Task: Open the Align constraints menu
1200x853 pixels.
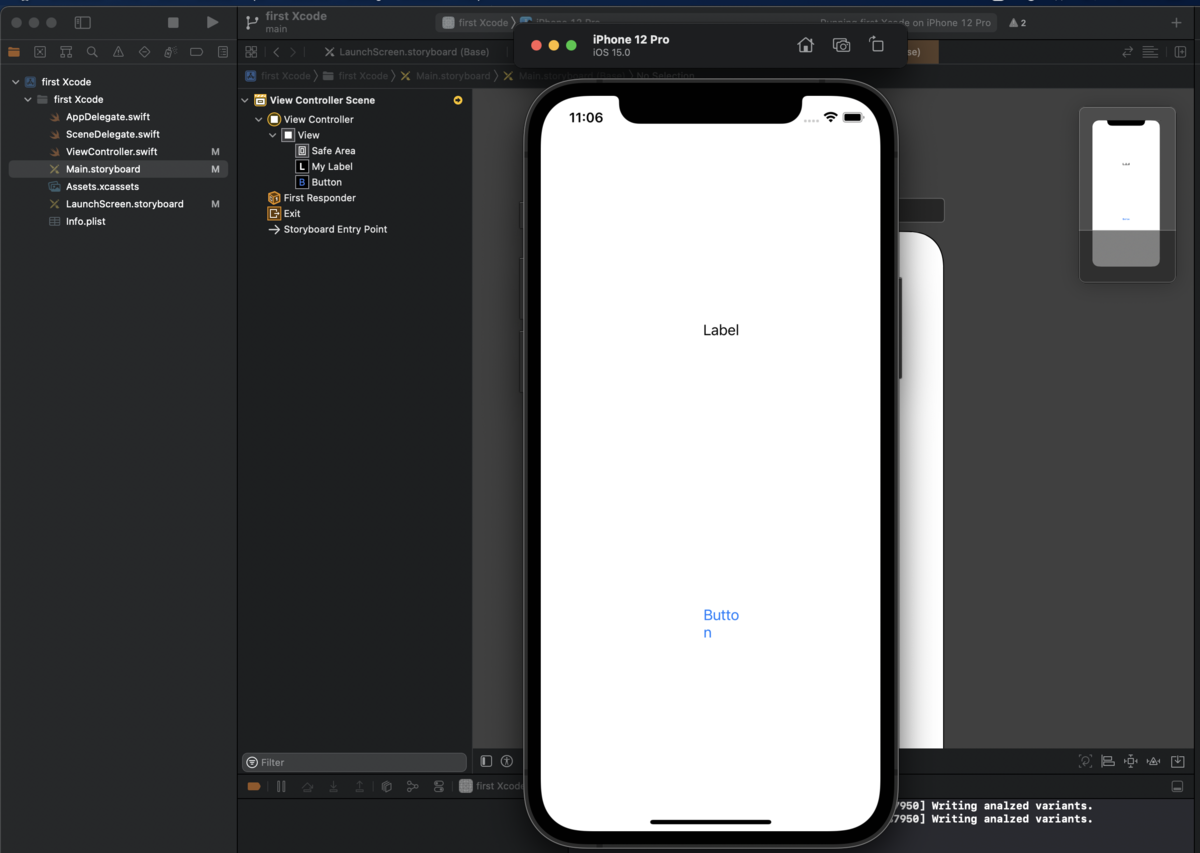Action: pyautogui.click(x=1108, y=761)
